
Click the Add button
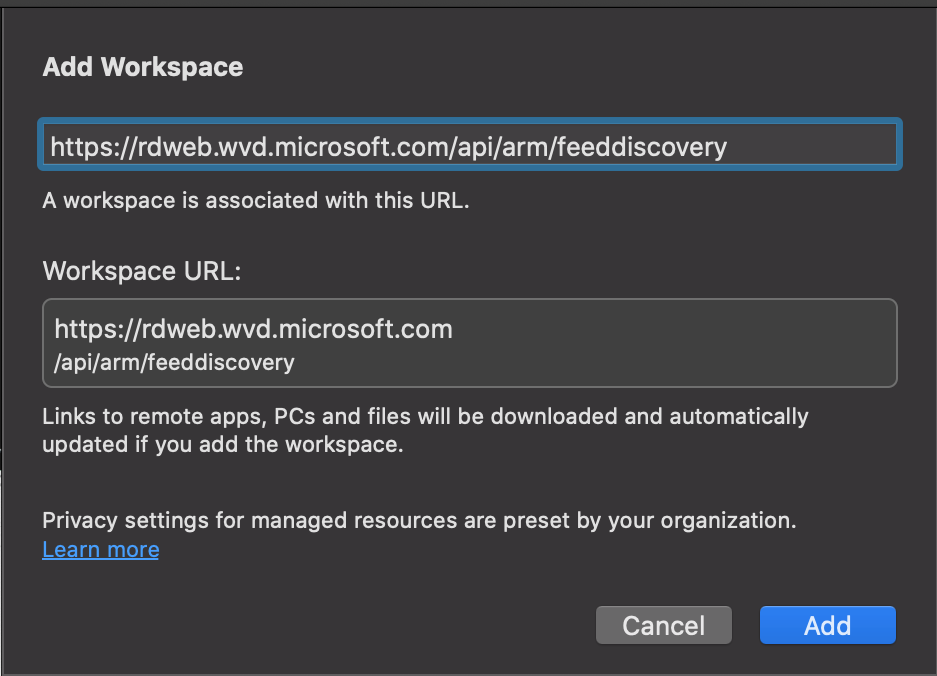(828, 625)
